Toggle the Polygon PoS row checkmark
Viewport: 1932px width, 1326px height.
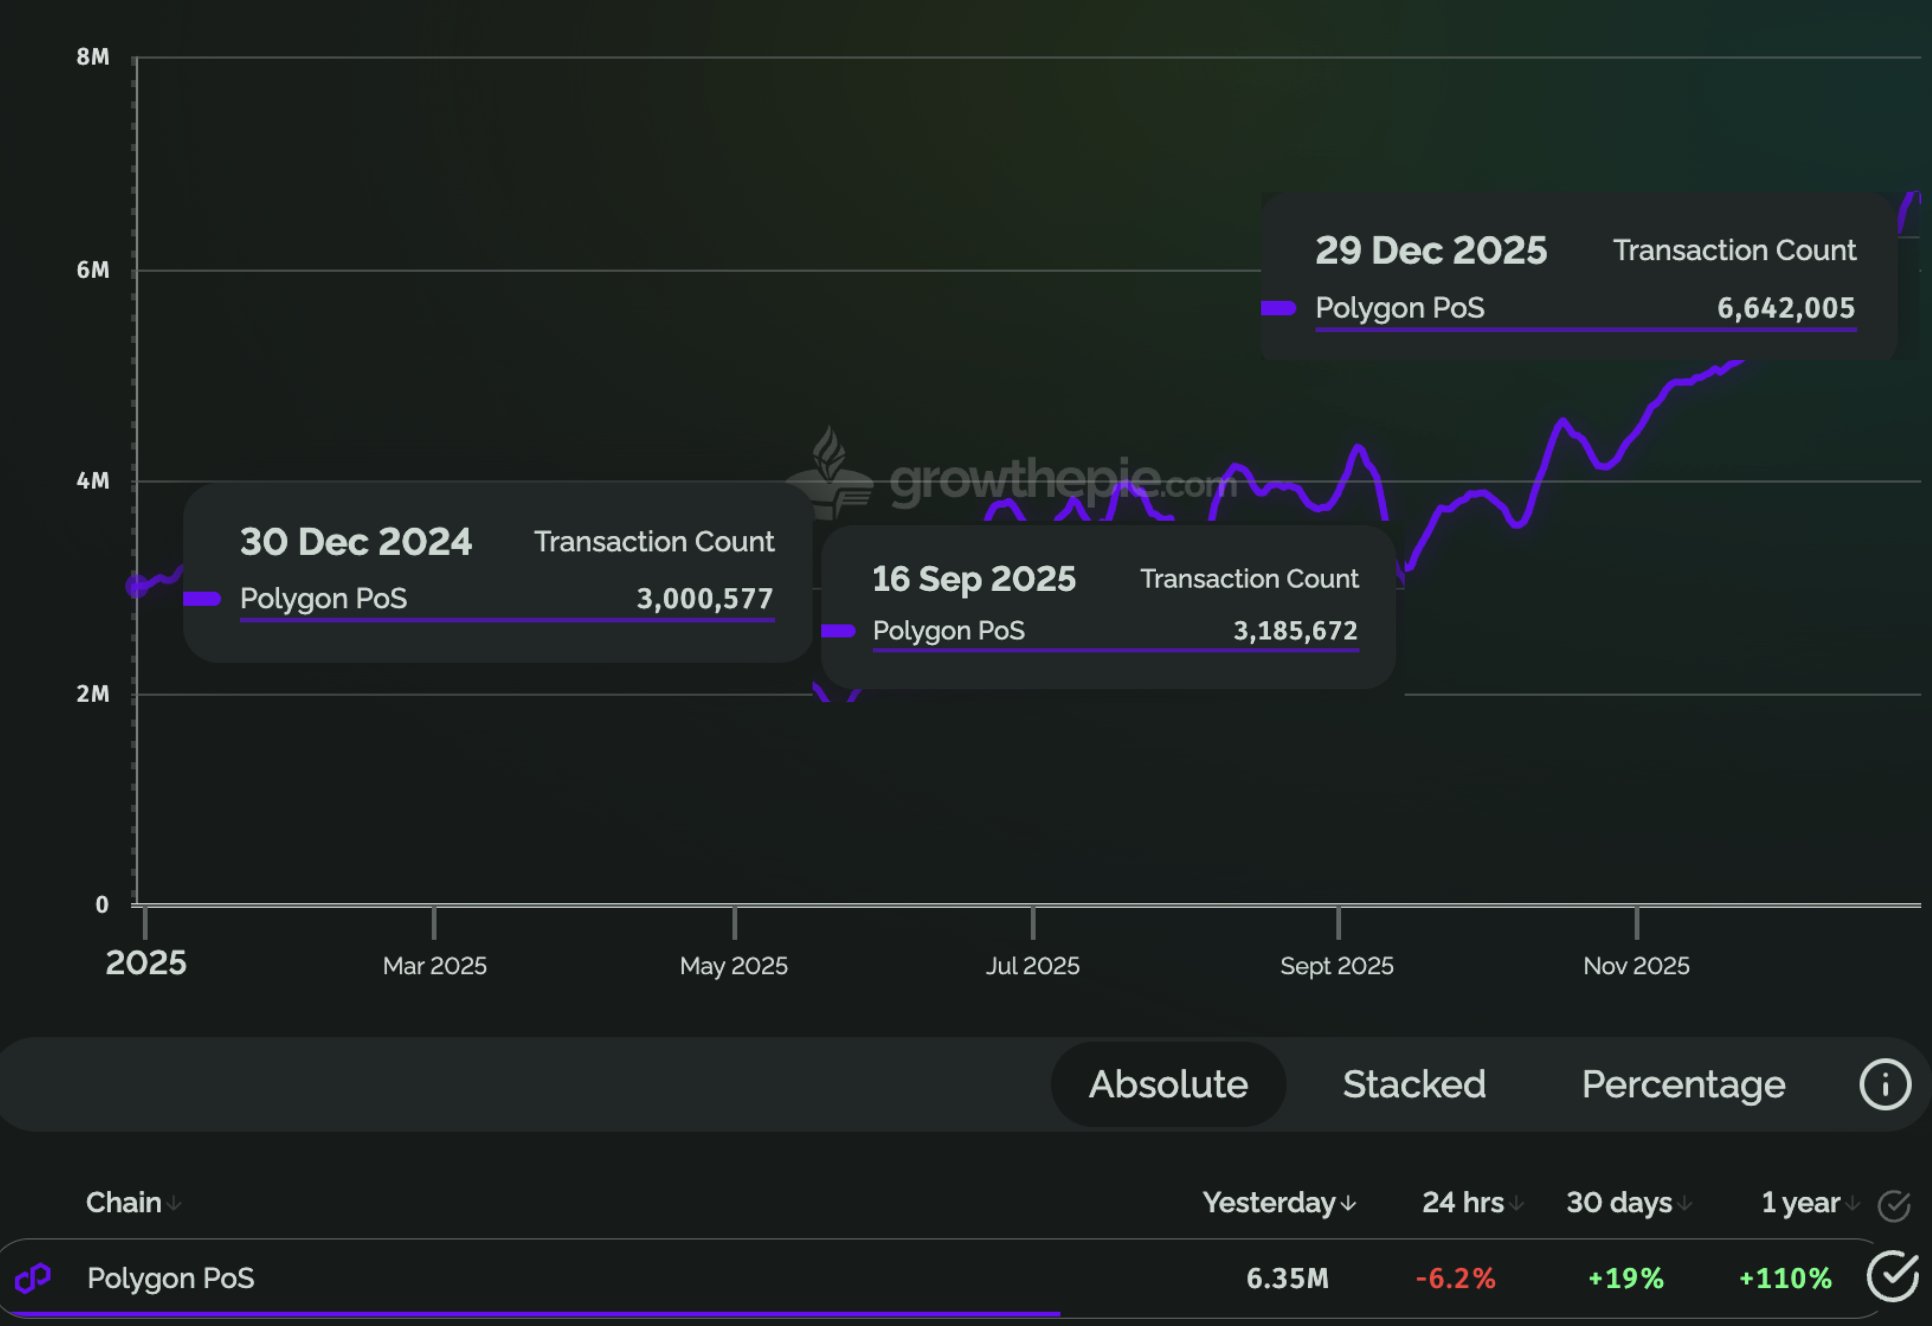pyautogui.click(x=1892, y=1276)
